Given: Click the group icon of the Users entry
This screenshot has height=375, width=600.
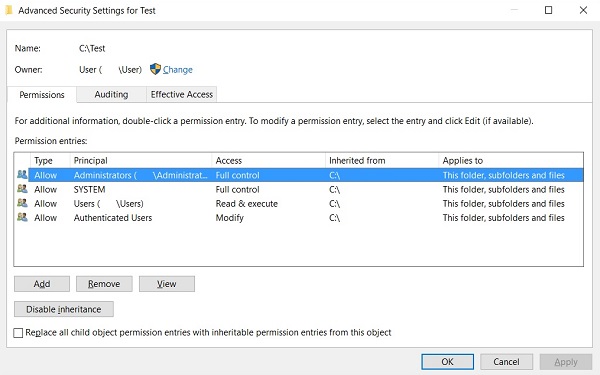Looking at the screenshot, I should [x=22, y=203].
